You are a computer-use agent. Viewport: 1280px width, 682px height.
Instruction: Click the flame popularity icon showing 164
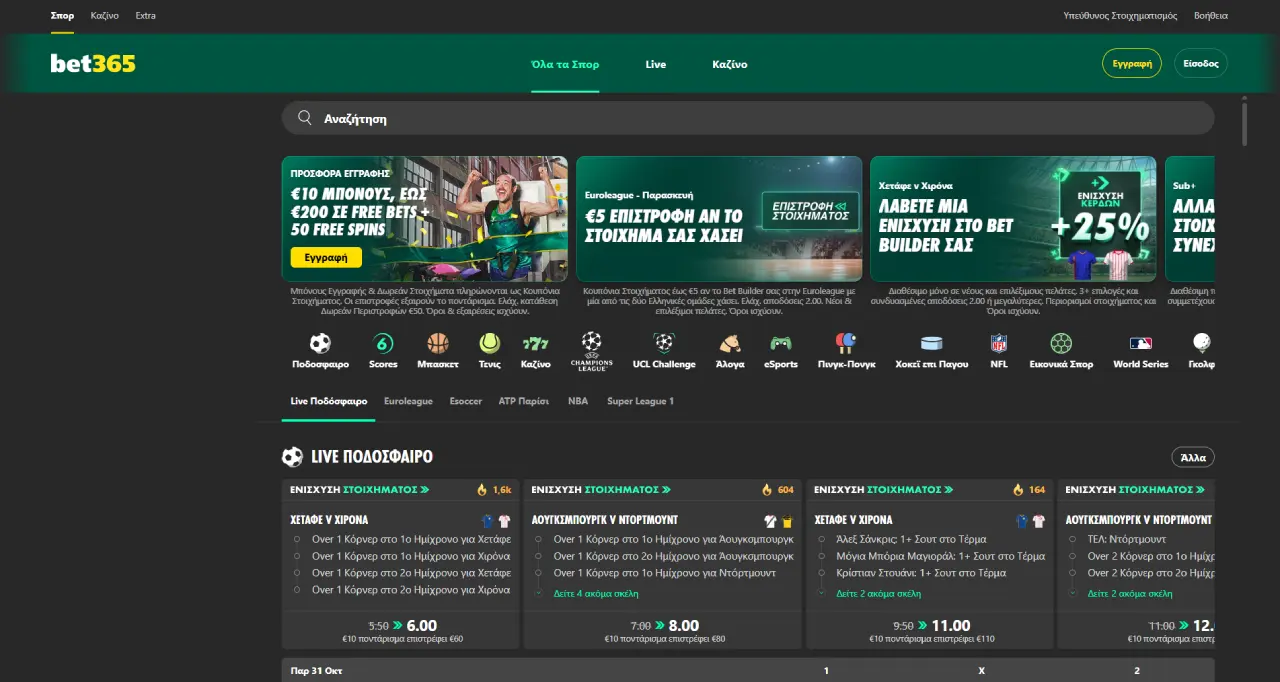coord(1018,490)
